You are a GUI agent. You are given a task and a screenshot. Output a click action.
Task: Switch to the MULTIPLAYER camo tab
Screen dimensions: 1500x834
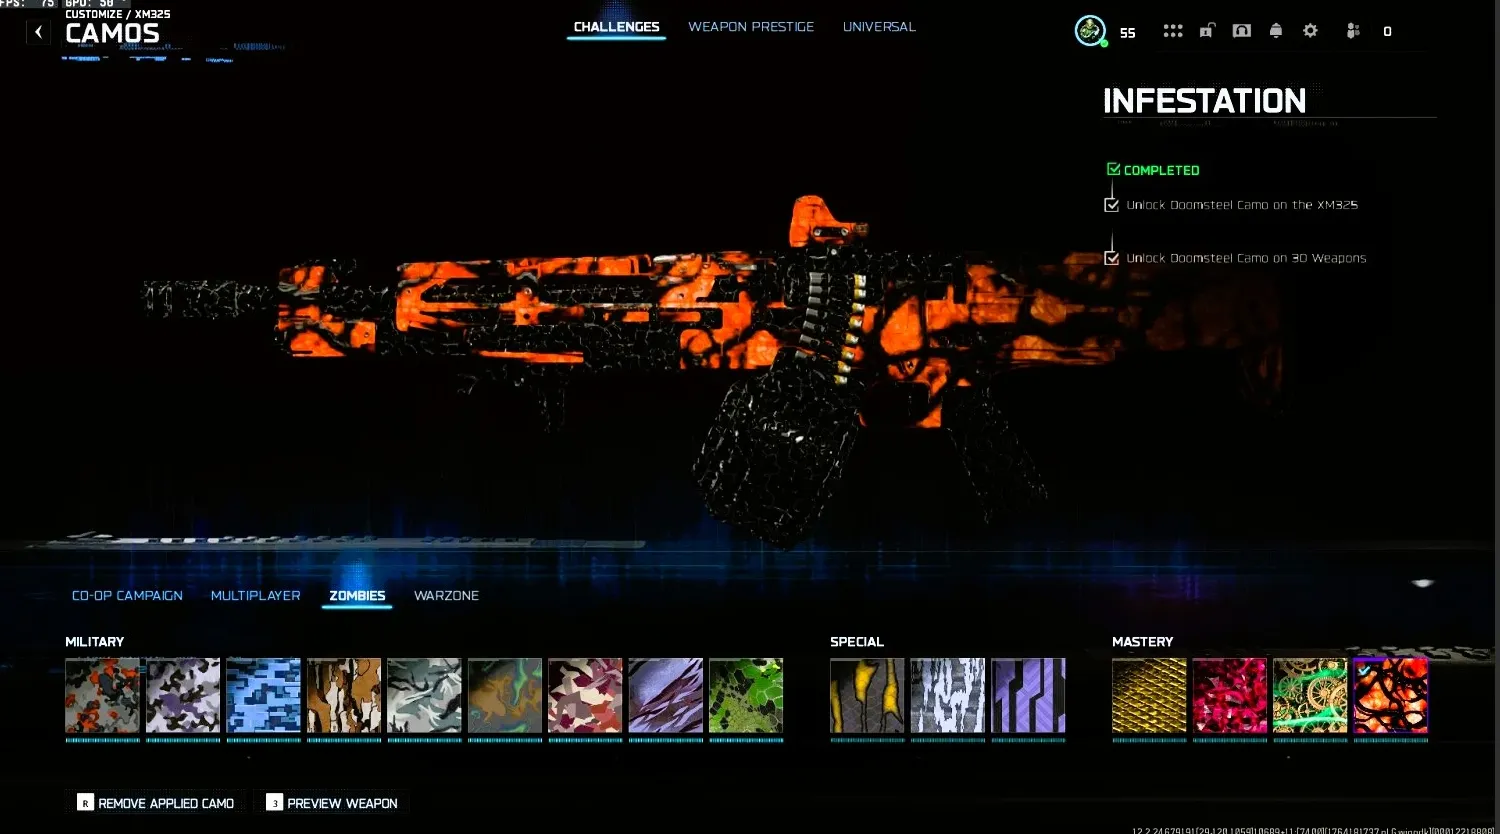coord(255,595)
